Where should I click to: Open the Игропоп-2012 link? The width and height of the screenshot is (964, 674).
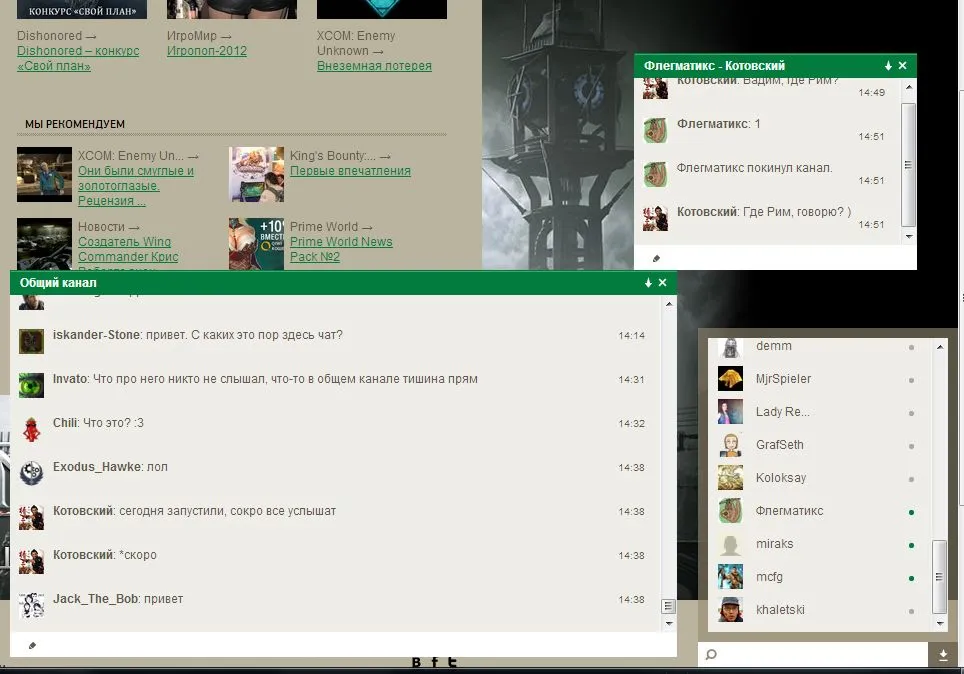(x=206, y=51)
